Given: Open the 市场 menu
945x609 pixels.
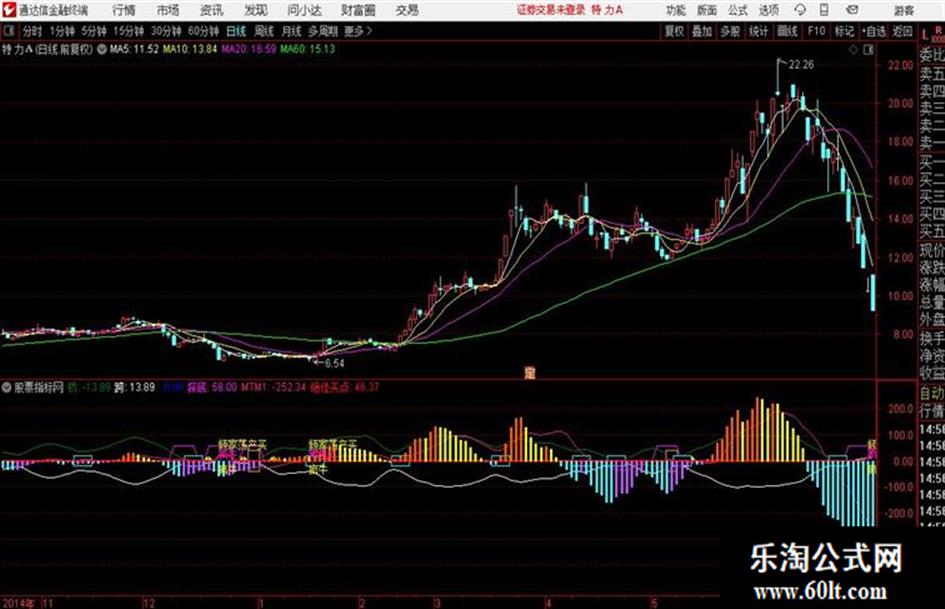Looking at the screenshot, I should [x=168, y=10].
